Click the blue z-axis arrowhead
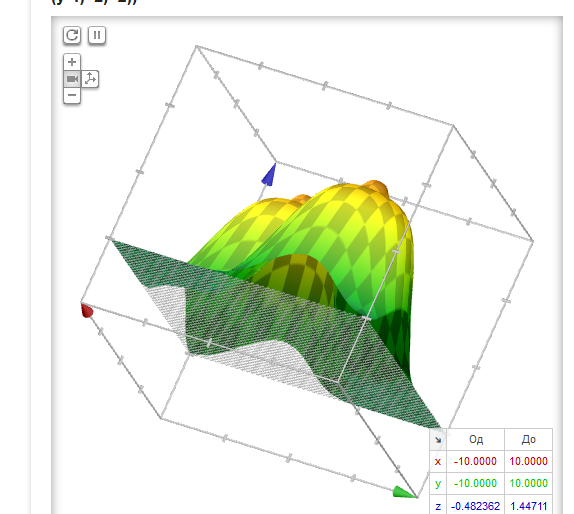 [269, 175]
